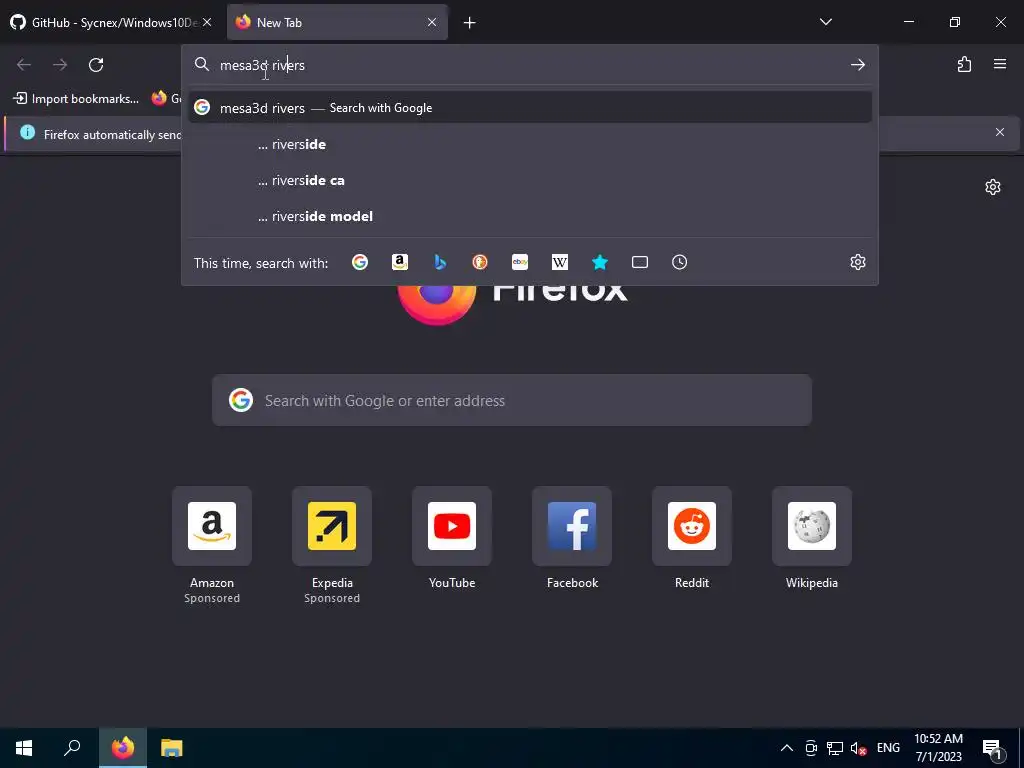
Task: Expand the list all tabs chevron
Action: tap(825, 22)
